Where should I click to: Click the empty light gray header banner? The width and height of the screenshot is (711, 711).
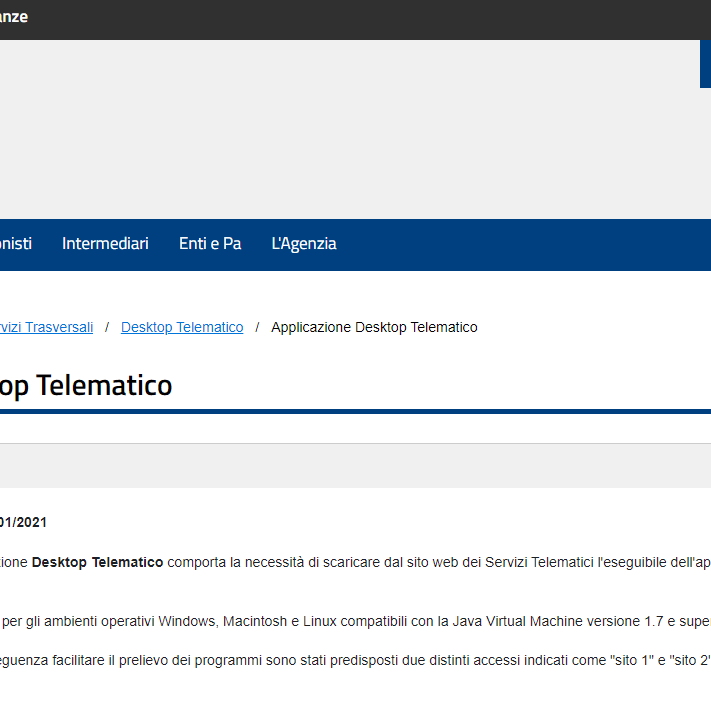[x=350, y=130]
